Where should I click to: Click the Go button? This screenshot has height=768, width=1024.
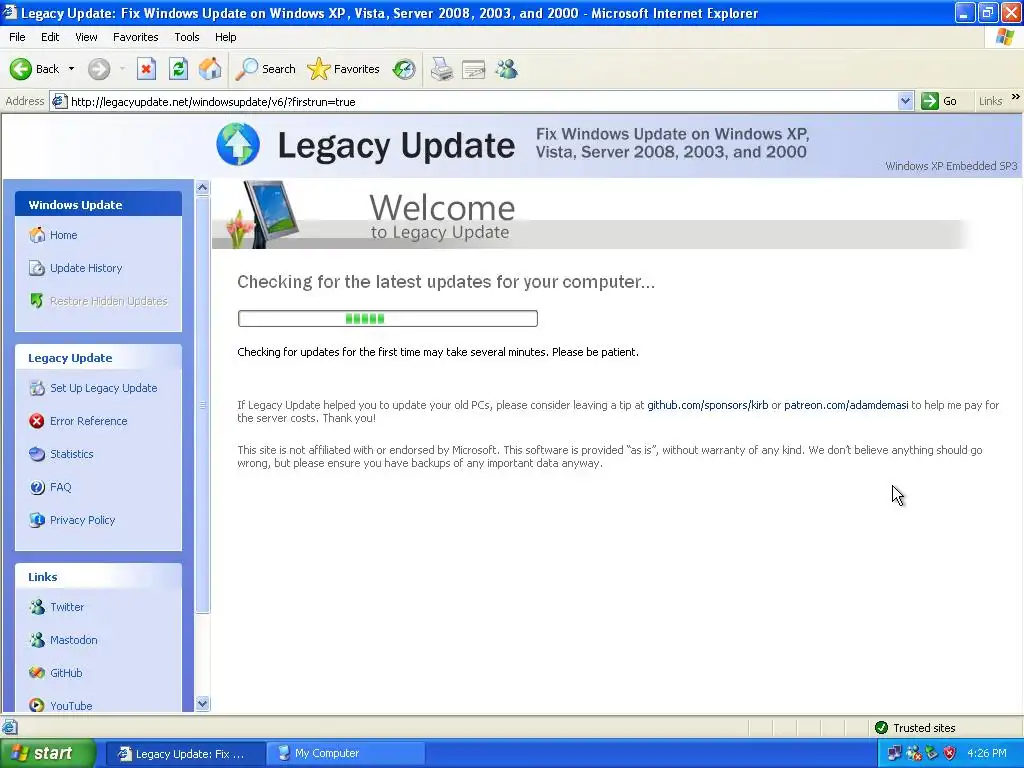point(940,101)
